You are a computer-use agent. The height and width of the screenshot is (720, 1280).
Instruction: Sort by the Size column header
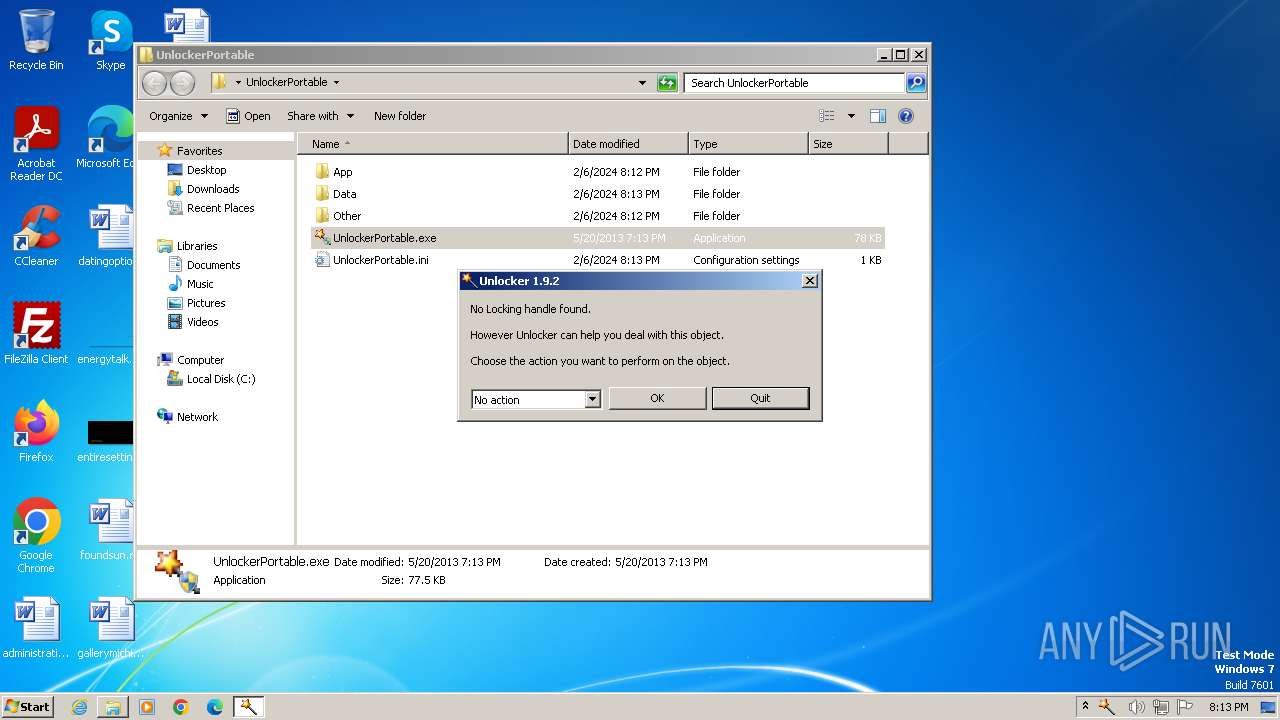(x=848, y=144)
